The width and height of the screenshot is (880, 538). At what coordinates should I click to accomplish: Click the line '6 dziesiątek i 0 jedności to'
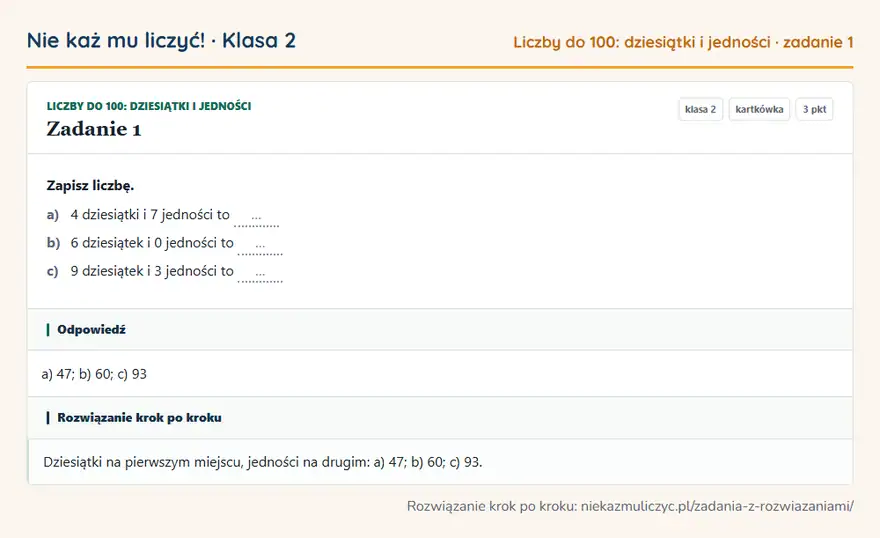152,243
